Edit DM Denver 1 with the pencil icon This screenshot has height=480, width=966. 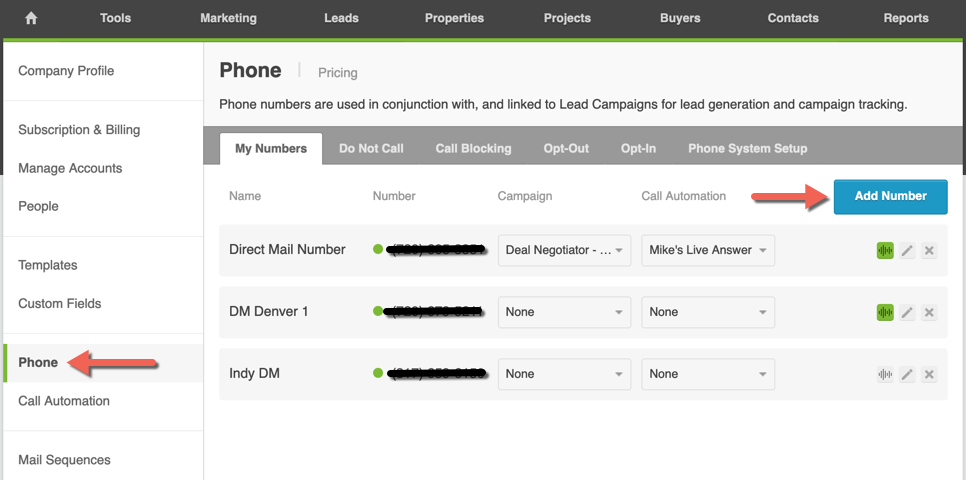point(907,312)
